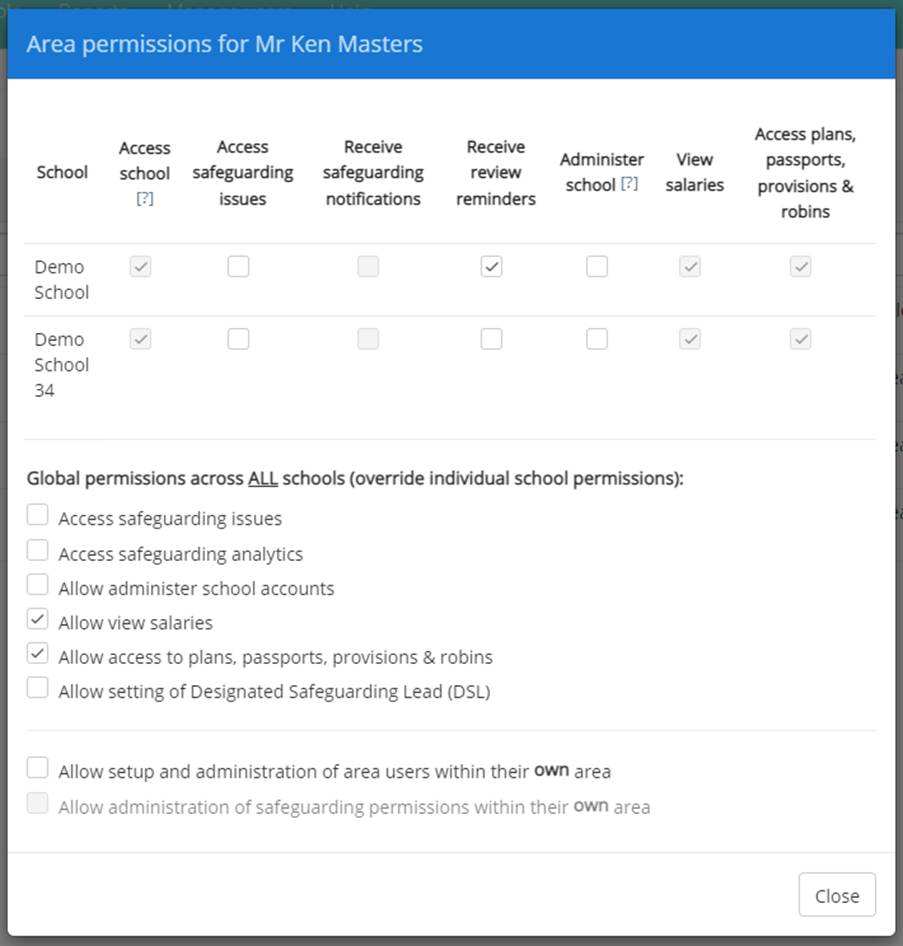Enable Access safeguarding issues for Demo School
Viewport: 903px width, 946px height.
click(238, 266)
